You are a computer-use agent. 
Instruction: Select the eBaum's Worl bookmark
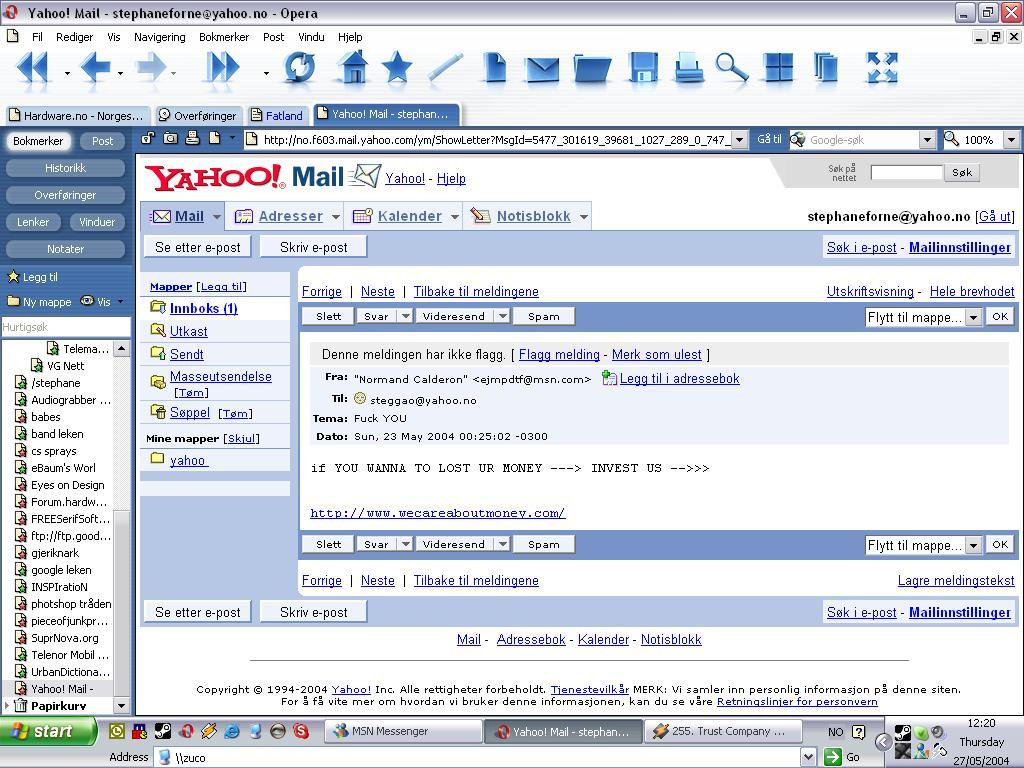pos(63,468)
